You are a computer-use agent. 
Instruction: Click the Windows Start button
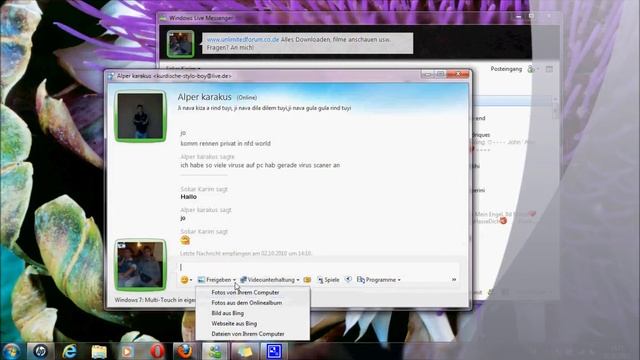[x=11, y=351]
